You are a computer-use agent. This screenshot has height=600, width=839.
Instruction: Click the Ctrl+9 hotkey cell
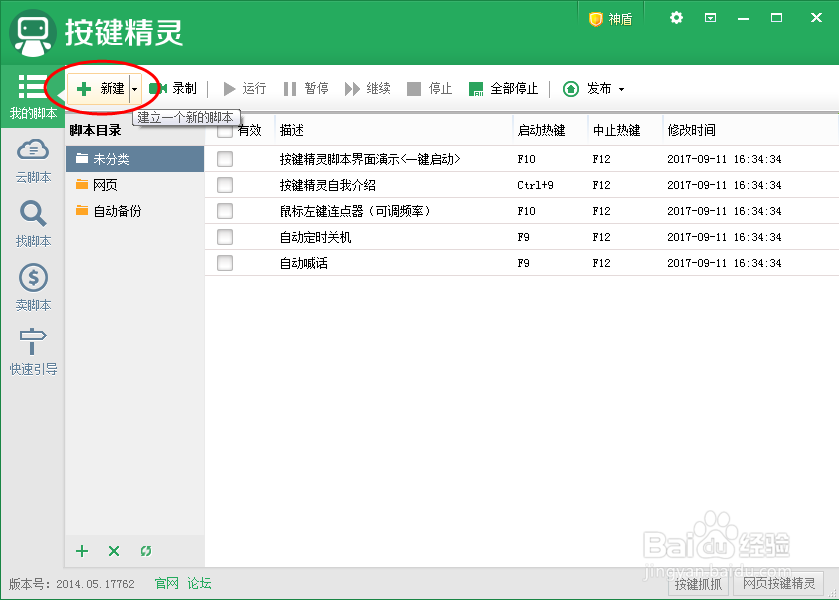point(535,185)
